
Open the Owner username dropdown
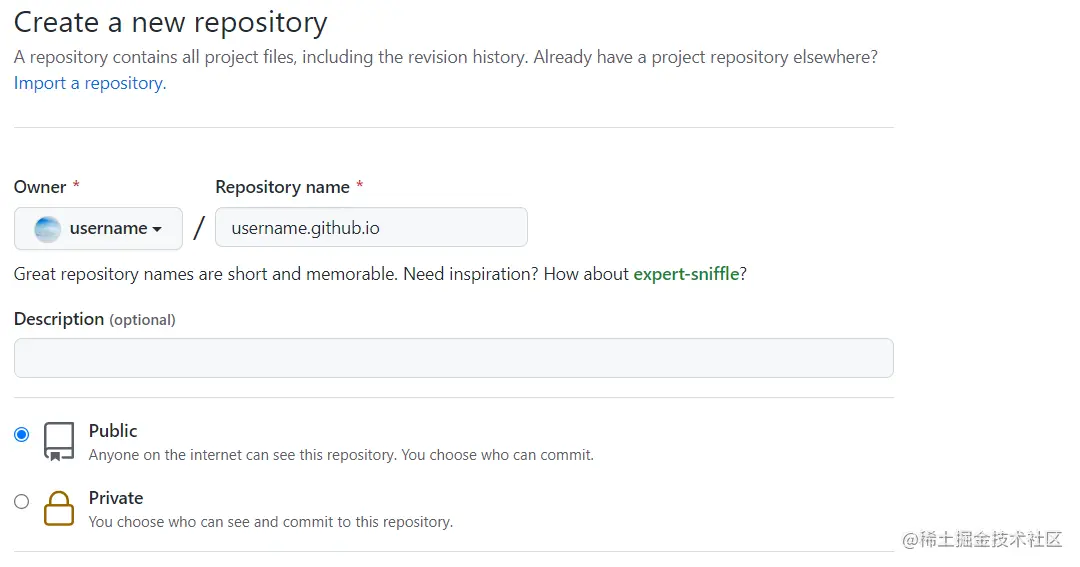pos(98,228)
